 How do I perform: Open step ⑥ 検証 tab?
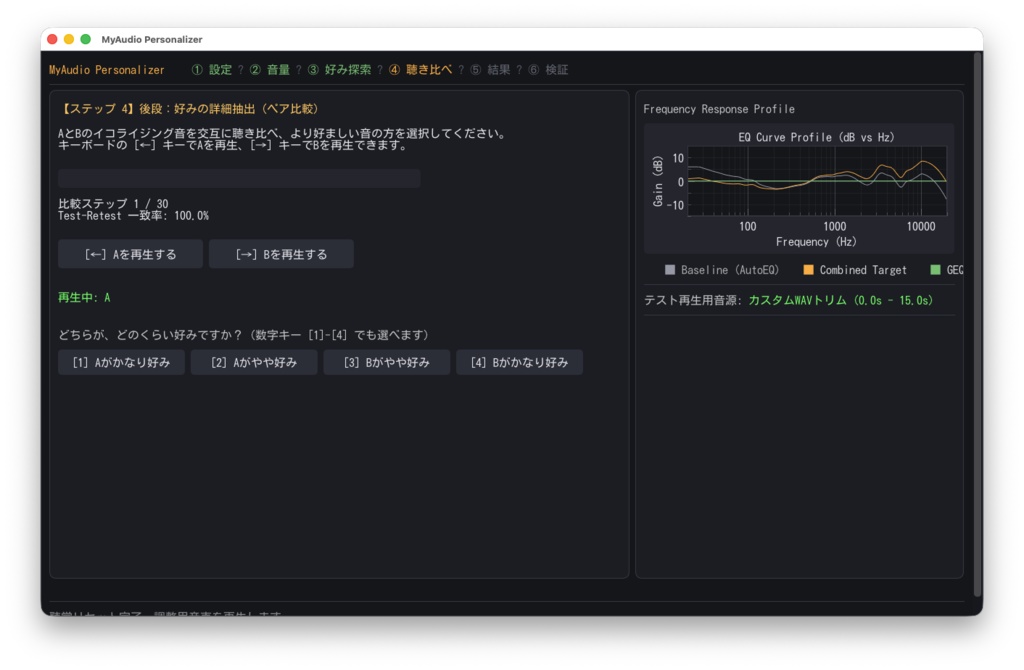coord(548,70)
